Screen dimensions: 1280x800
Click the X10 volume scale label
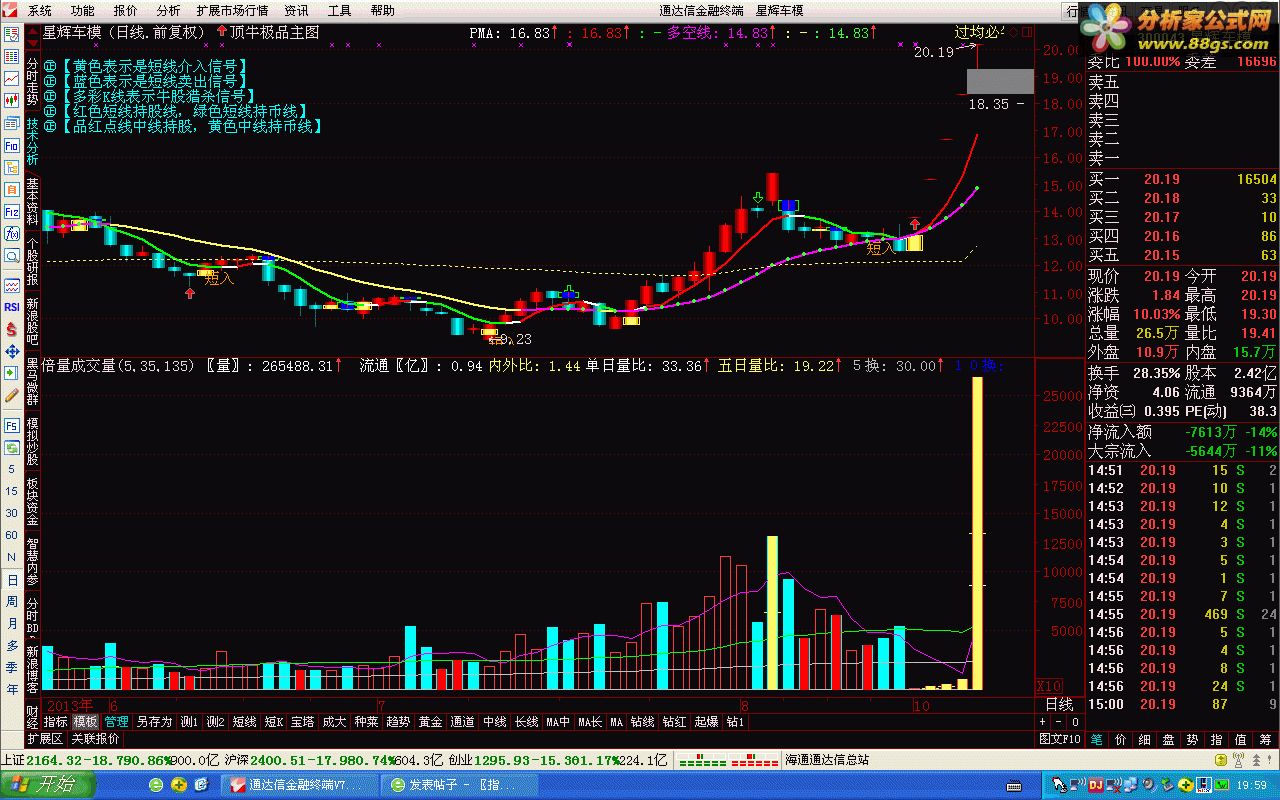(1049, 687)
